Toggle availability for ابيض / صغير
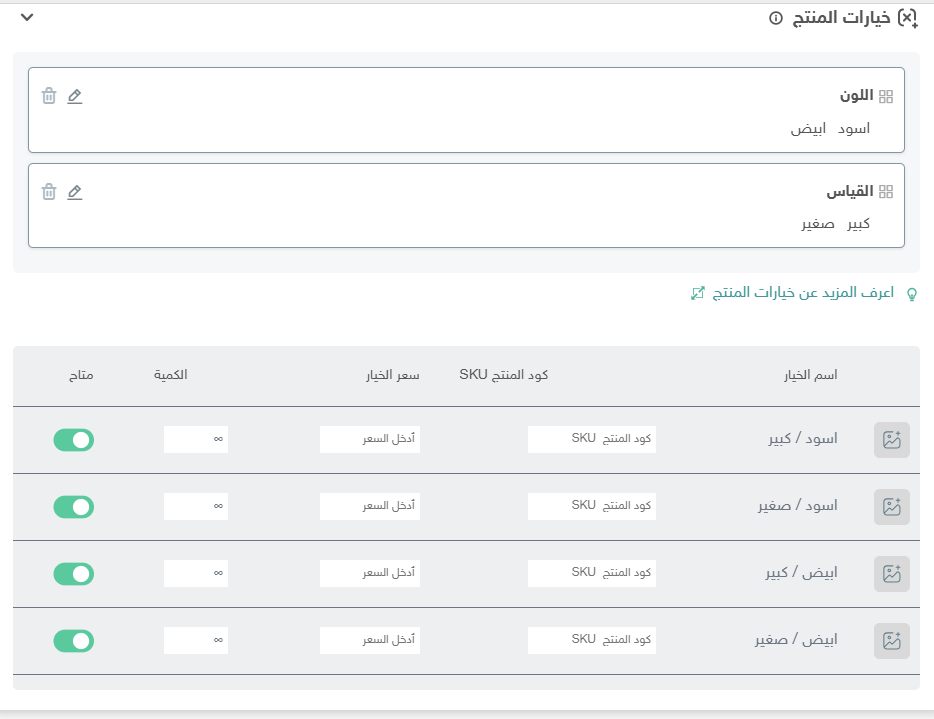The height and width of the screenshot is (719, 934). click(x=74, y=641)
